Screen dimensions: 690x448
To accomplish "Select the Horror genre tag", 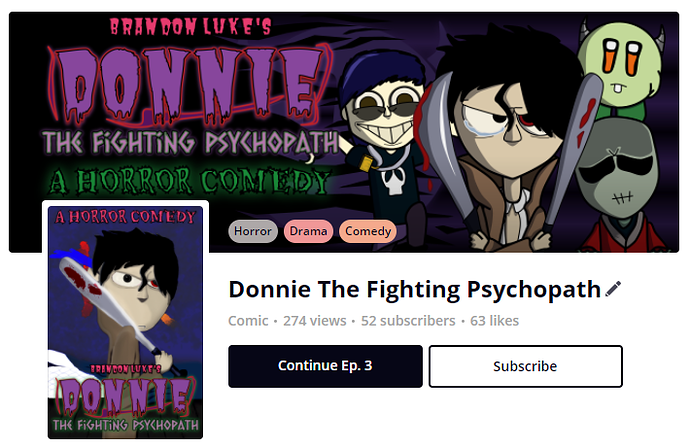I will [x=253, y=231].
